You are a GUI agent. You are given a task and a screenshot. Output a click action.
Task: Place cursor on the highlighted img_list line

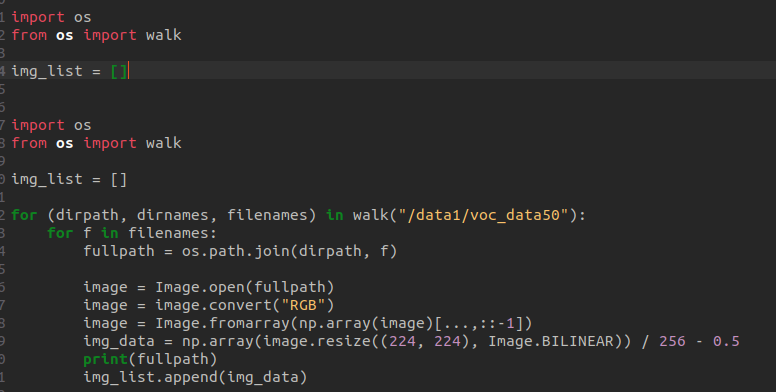click(x=388, y=71)
